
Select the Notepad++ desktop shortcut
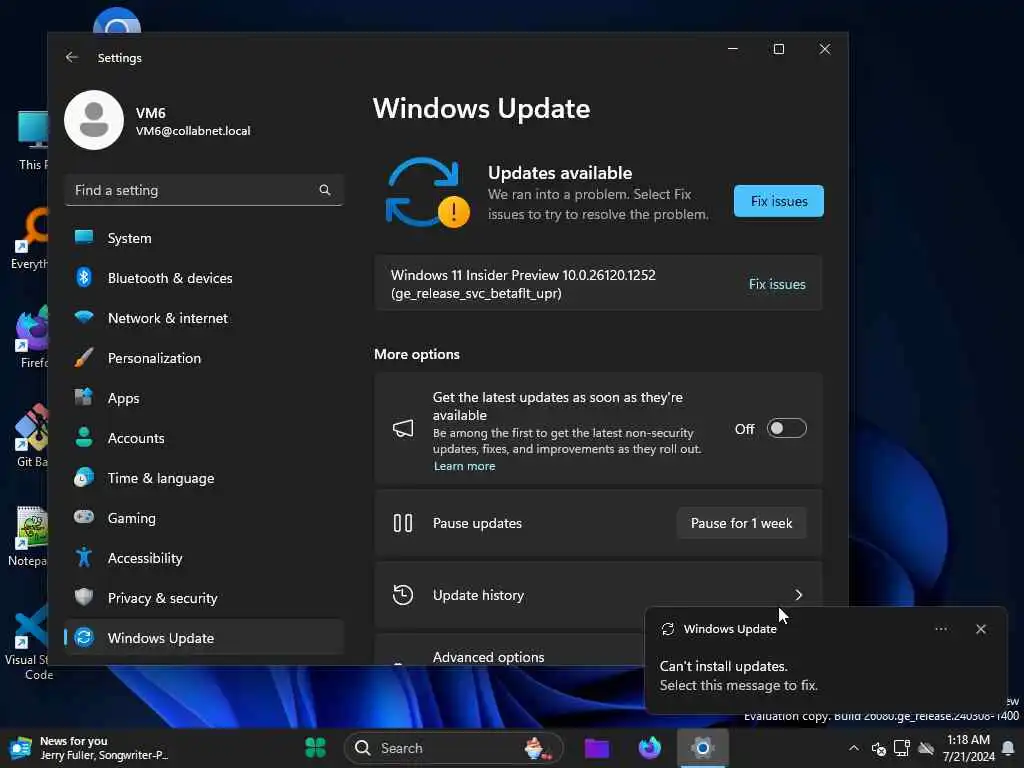click(x=29, y=536)
